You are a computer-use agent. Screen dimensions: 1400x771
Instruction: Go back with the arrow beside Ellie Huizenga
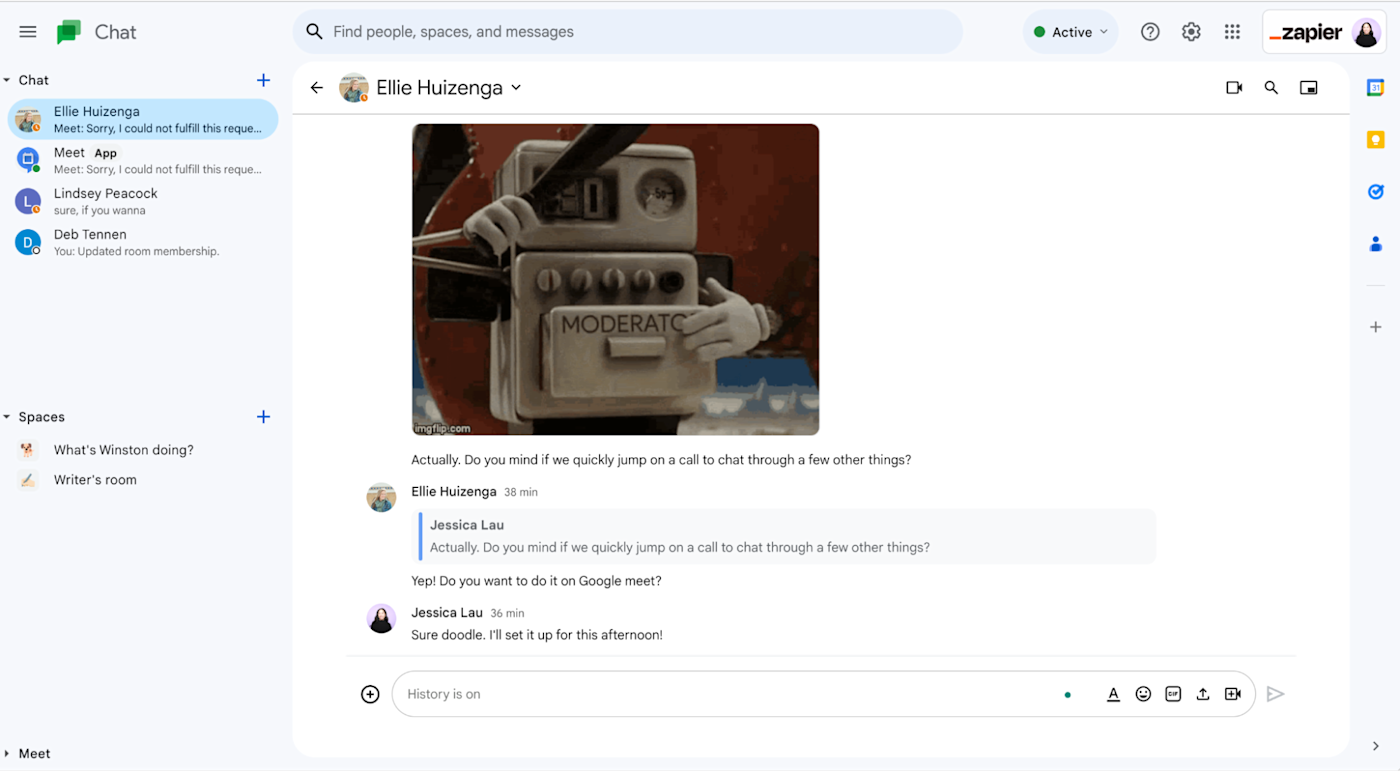click(x=317, y=88)
